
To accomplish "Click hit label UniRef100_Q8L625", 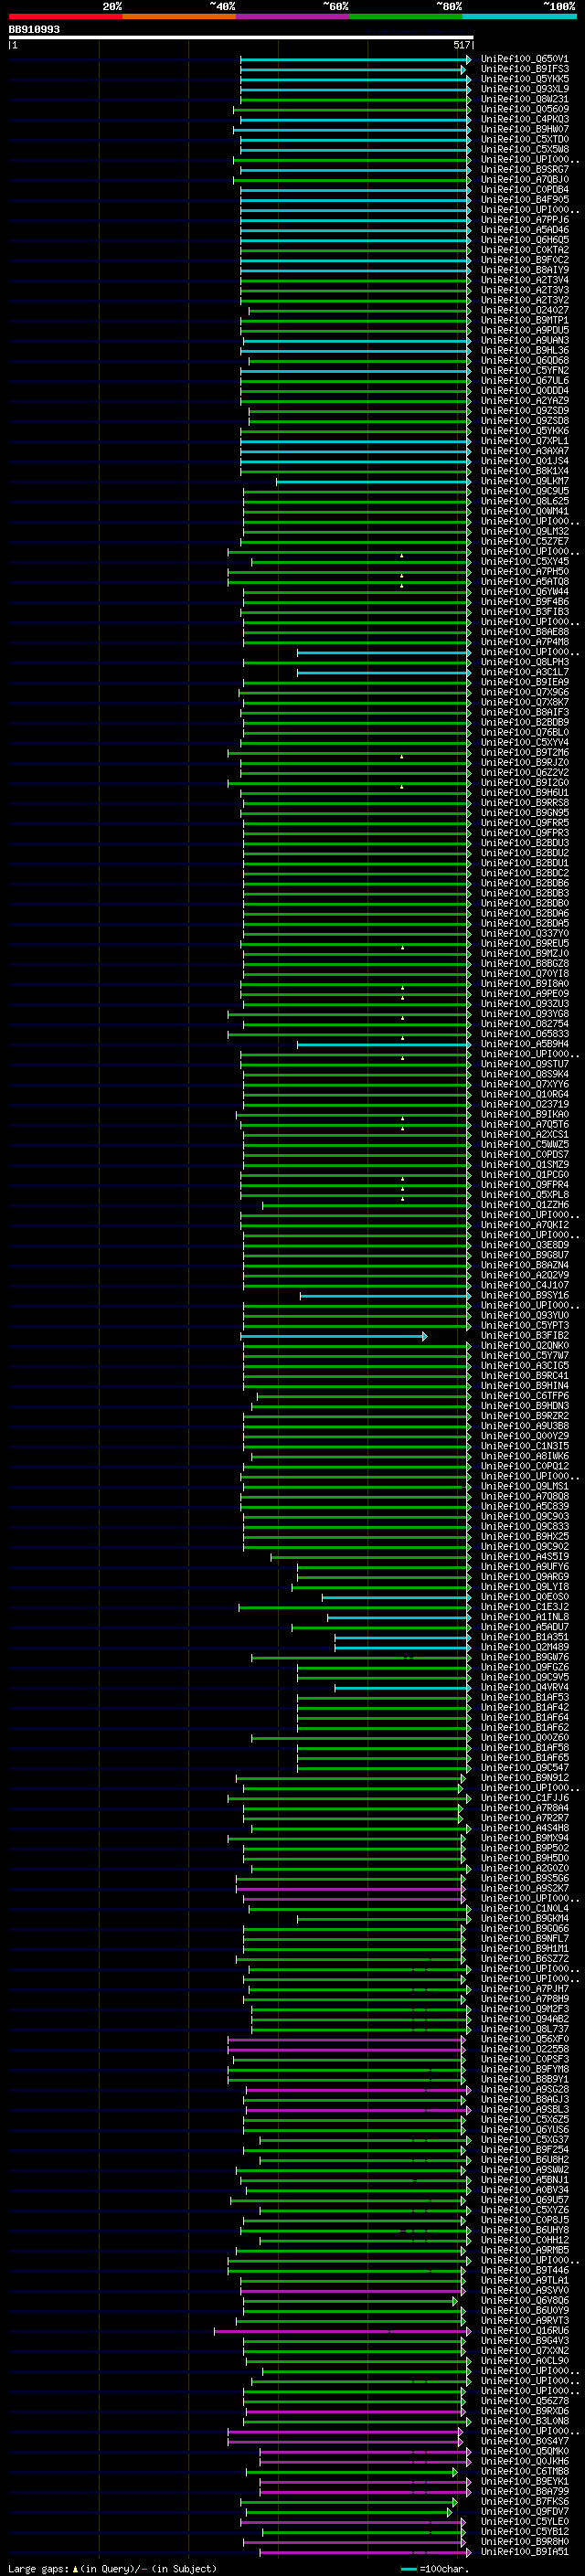I will (524, 501).
